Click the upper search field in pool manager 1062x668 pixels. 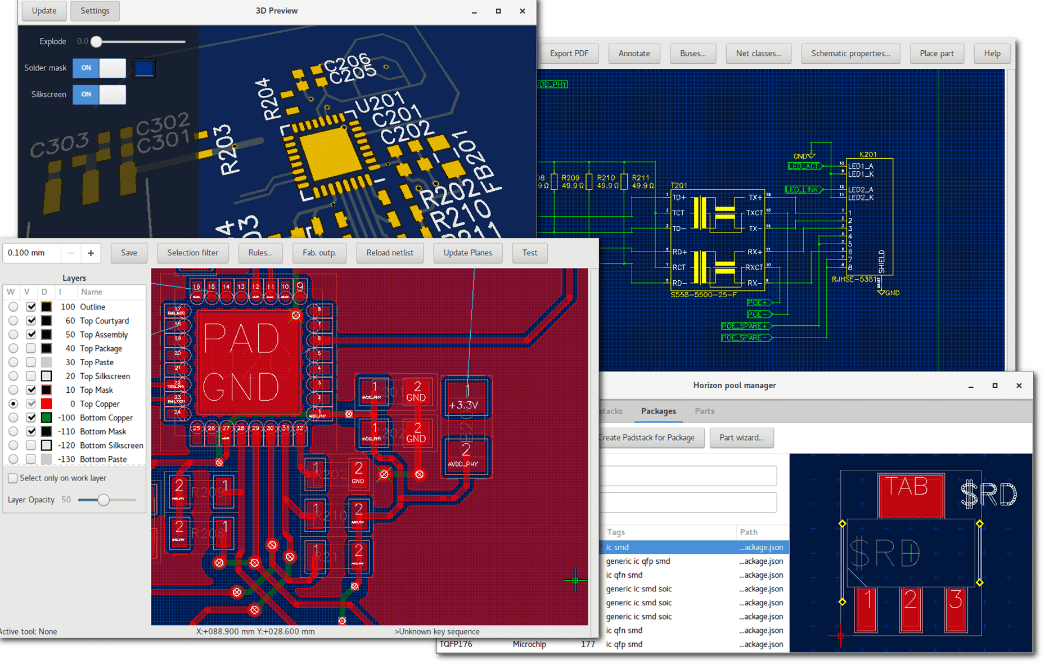point(689,476)
